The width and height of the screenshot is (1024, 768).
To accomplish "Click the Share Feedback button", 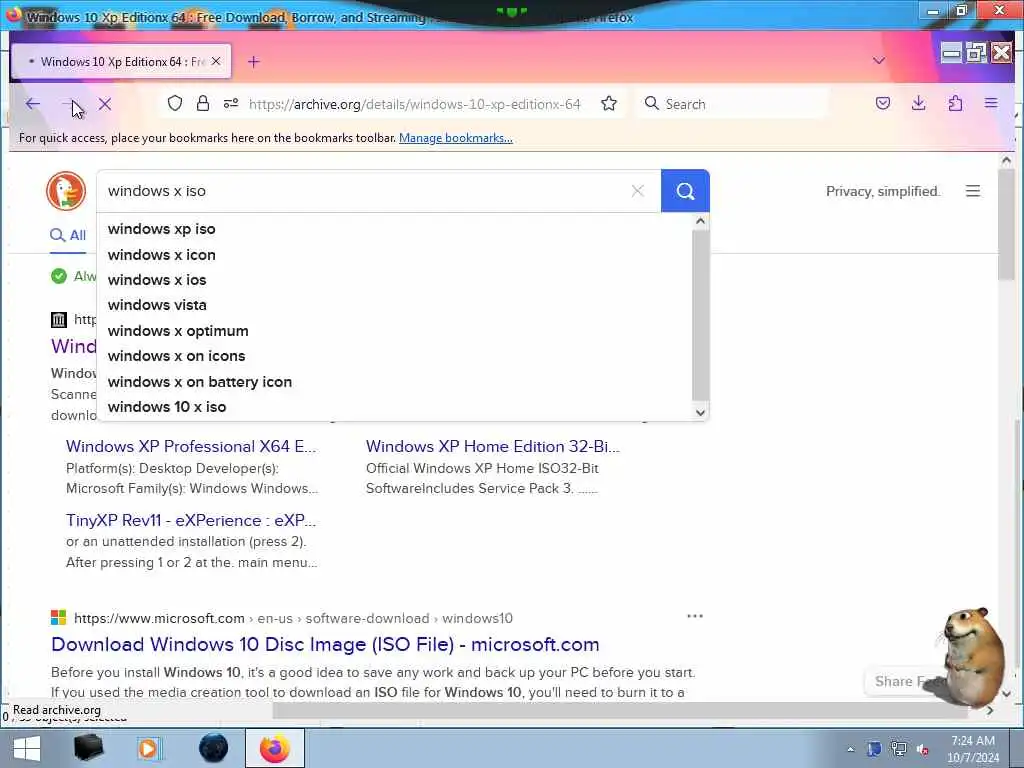I will [904, 682].
